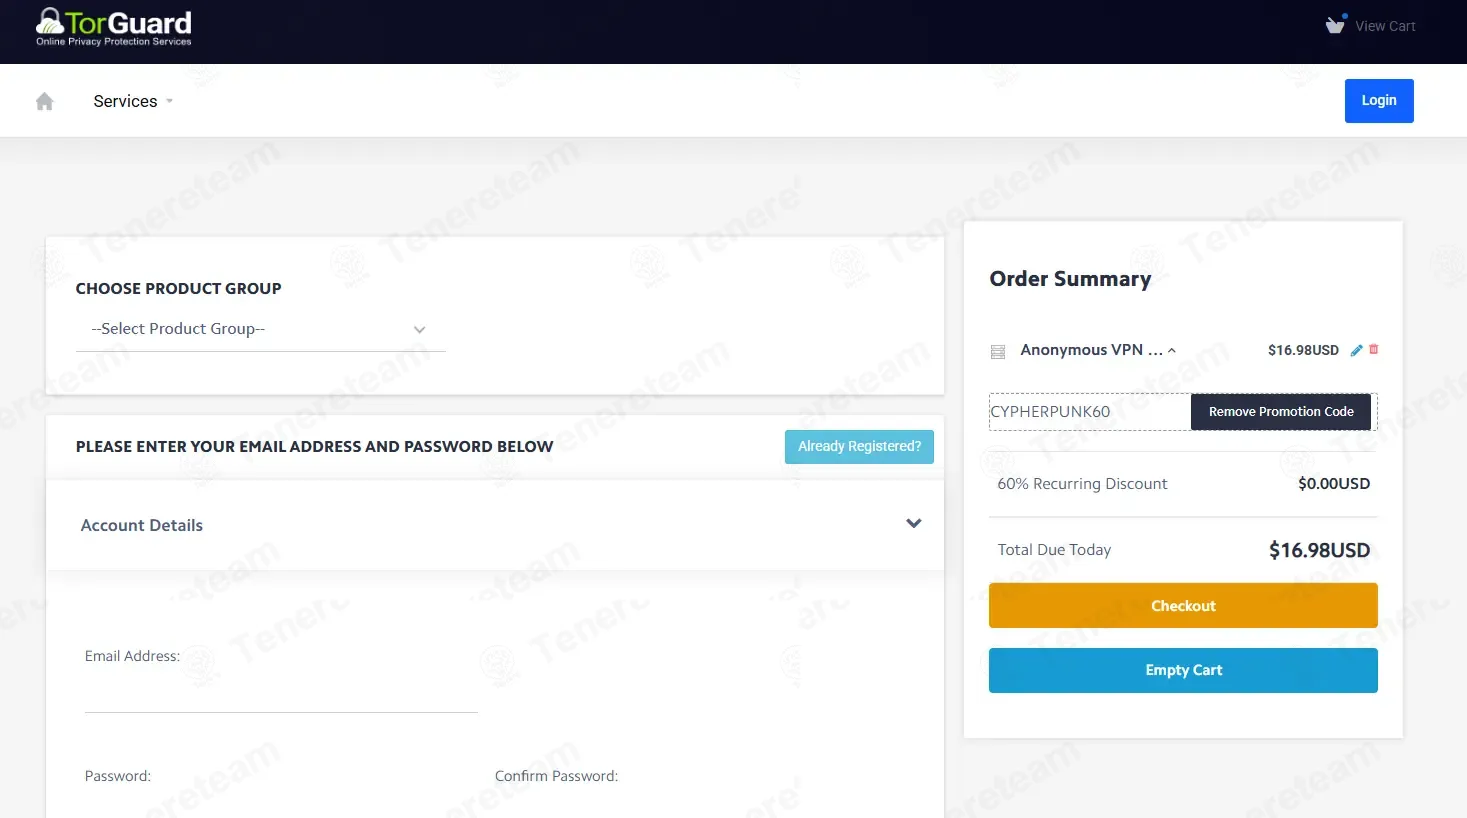Click the Already Registered? button

click(x=859, y=447)
